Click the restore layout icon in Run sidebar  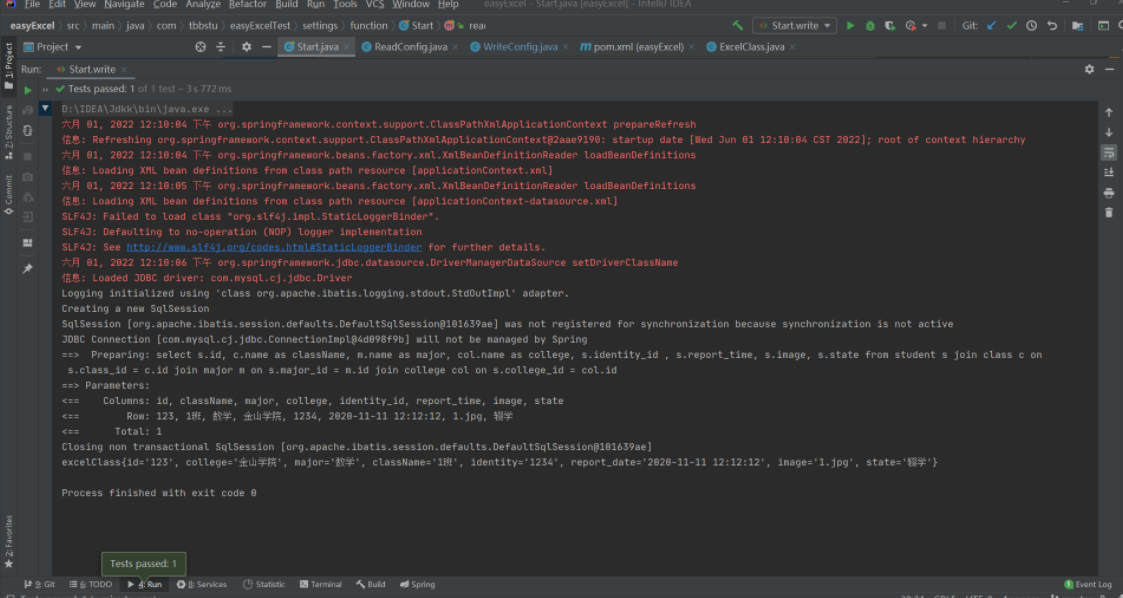point(27,243)
